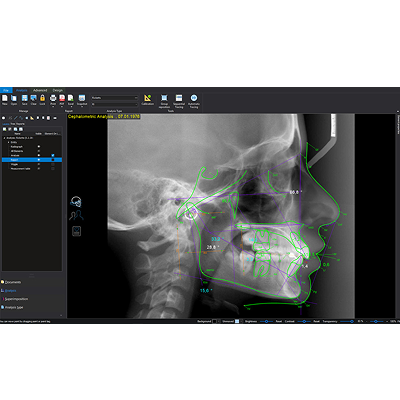
Task: Open the analysis type top dropdown
Action: coord(114,98)
